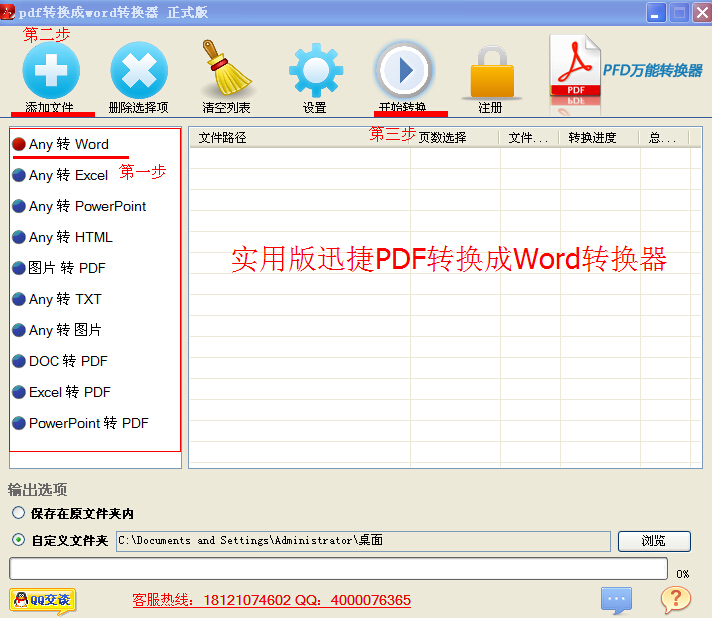The image size is (712, 618).
Task: Select Any 转 PowerPoint conversion mode
Action: pyautogui.click(x=79, y=206)
